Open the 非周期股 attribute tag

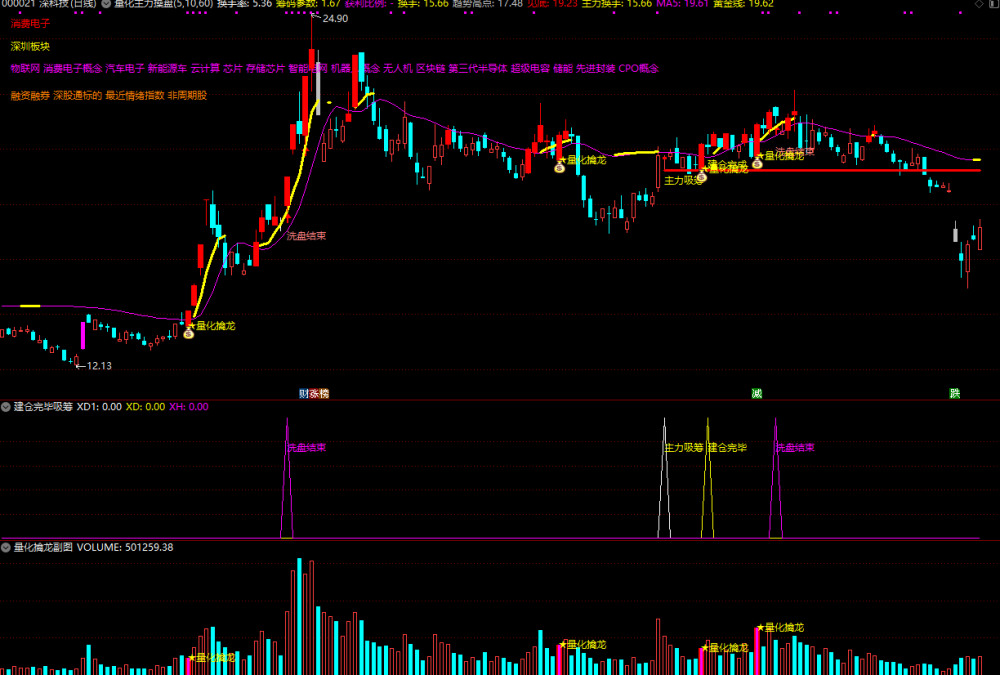tap(187, 96)
